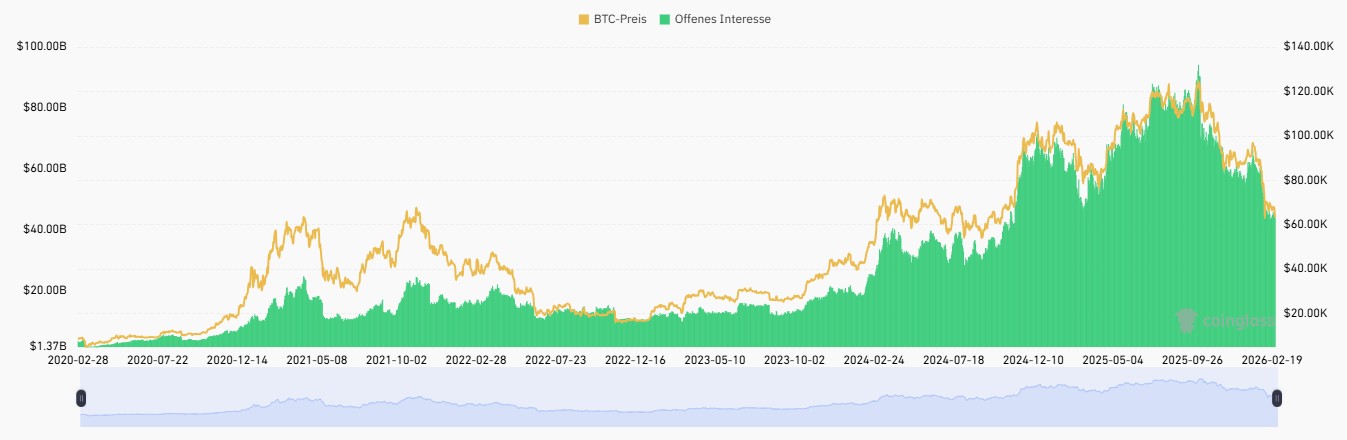Click the $140.00K right axis label

[1309, 46]
